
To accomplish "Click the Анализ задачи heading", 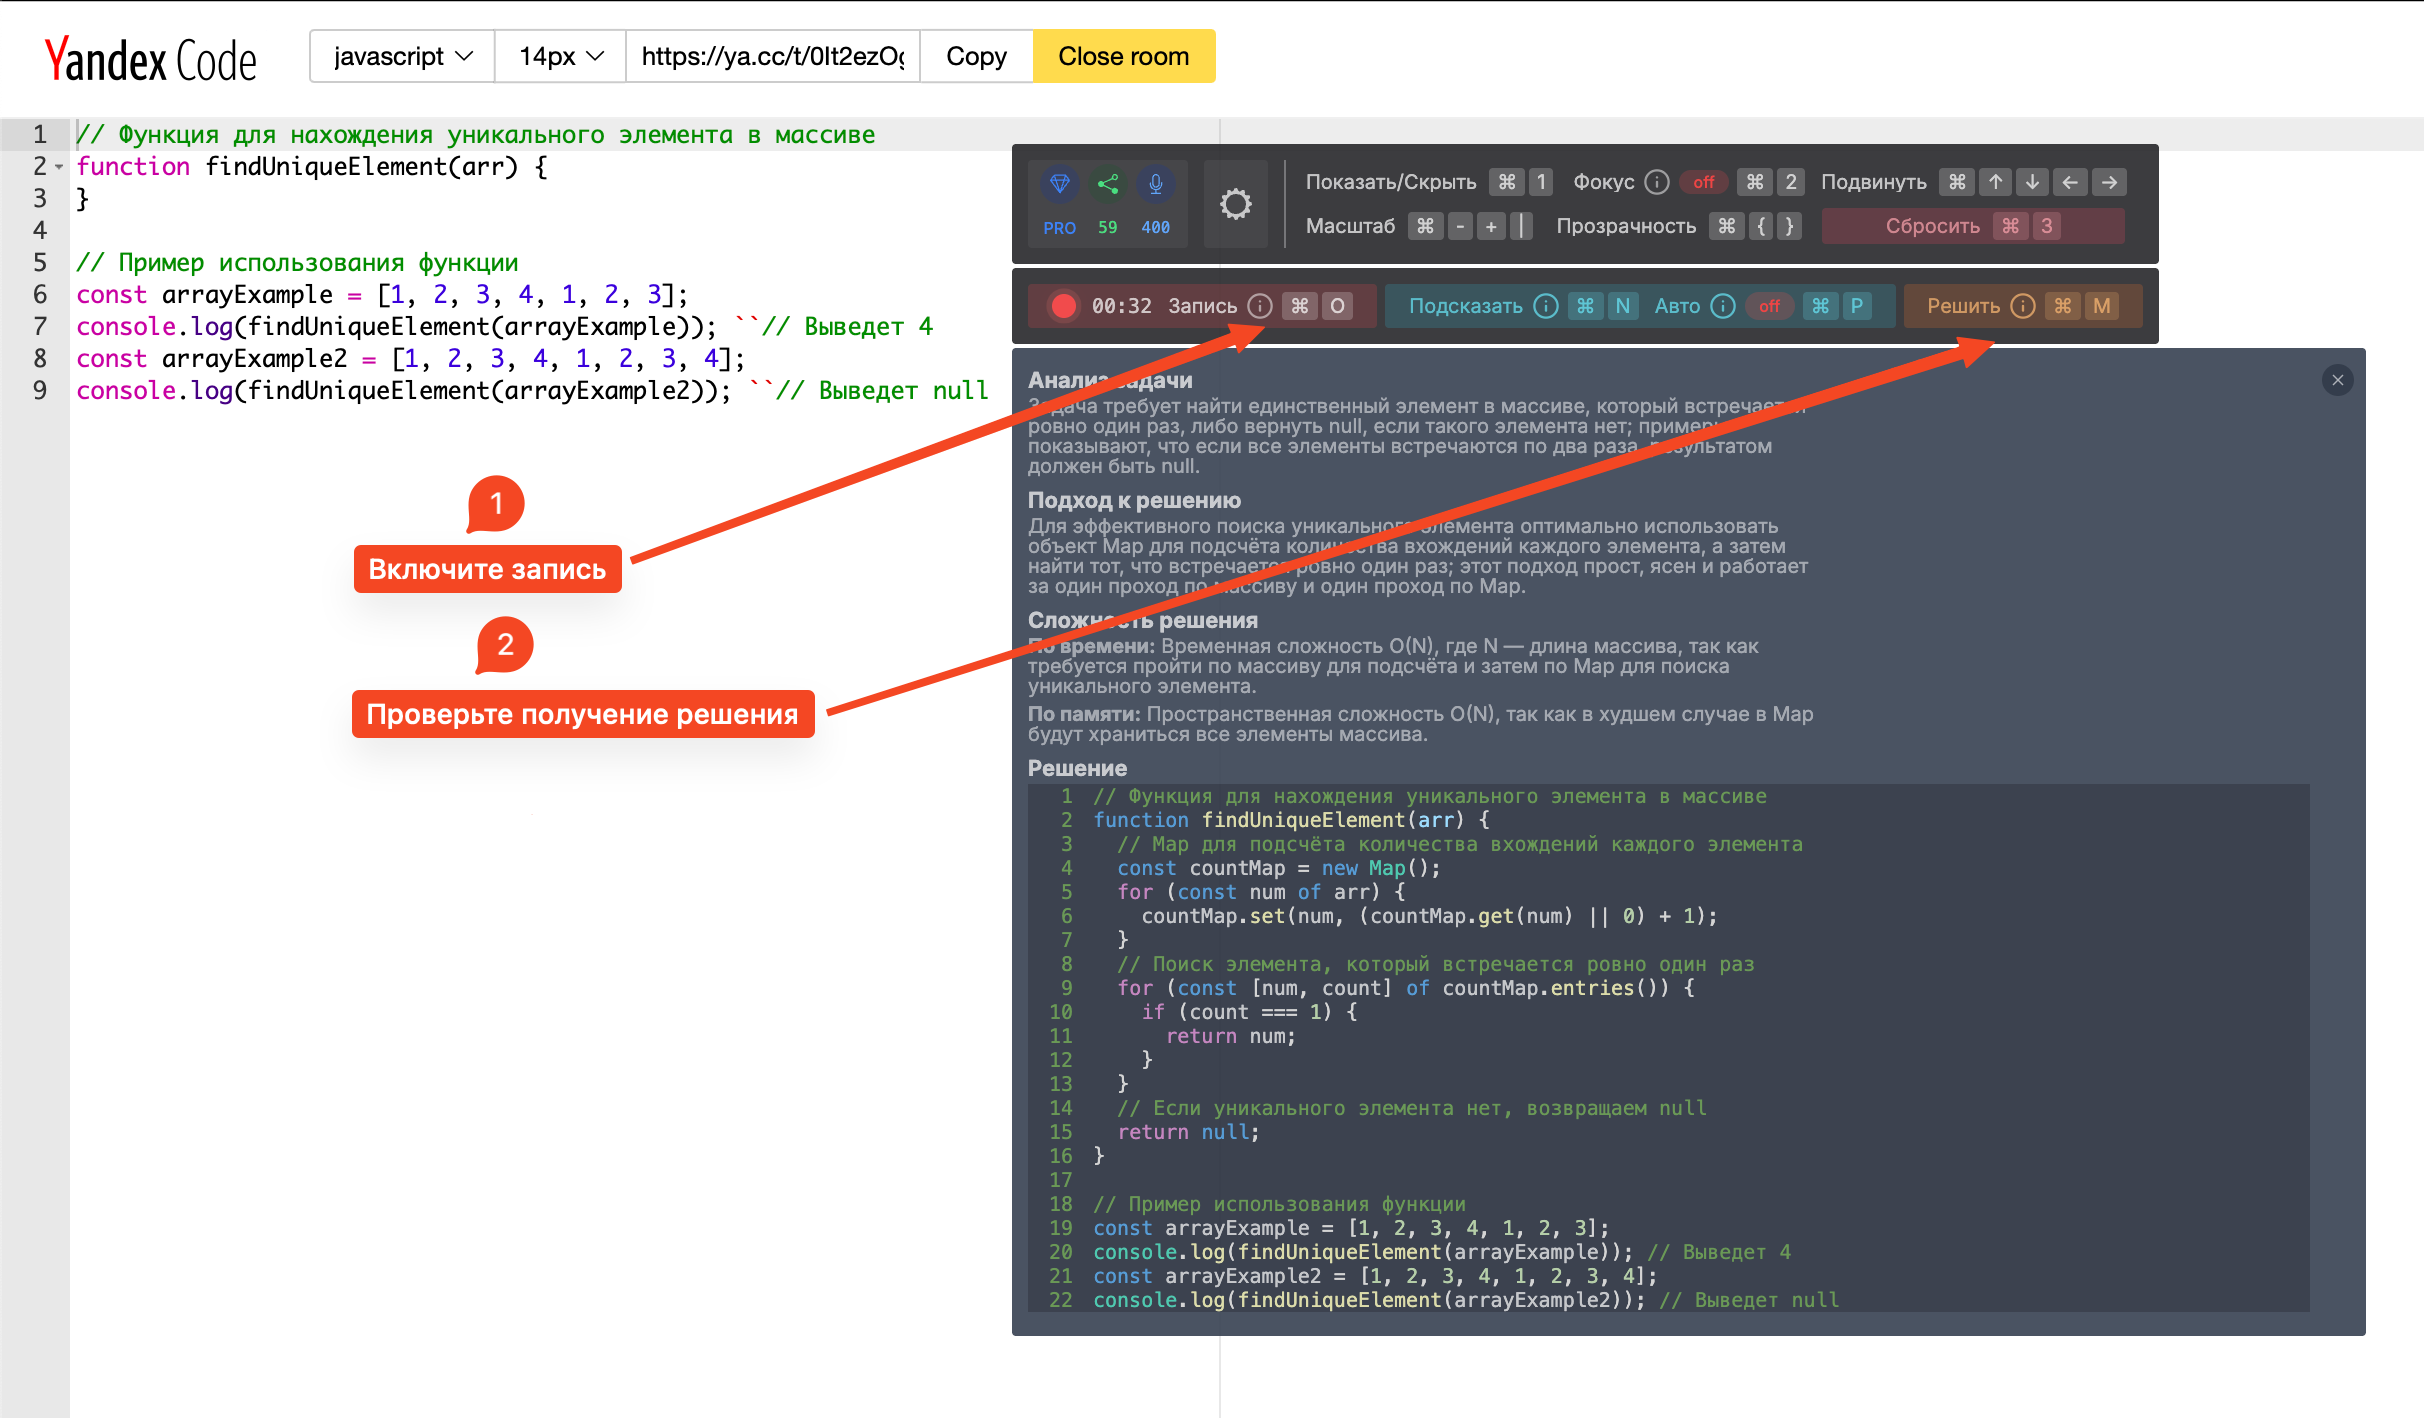I will pyautogui.click(x=1110, y=380).
